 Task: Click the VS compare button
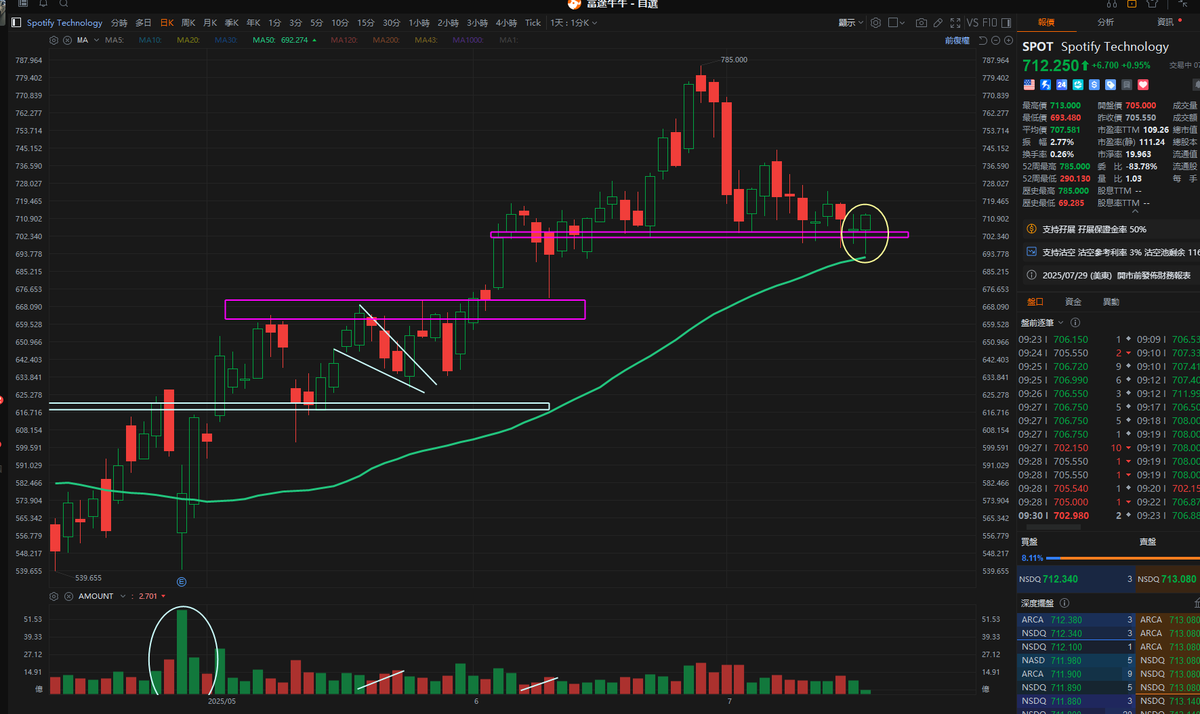click(x=972, y=22)
